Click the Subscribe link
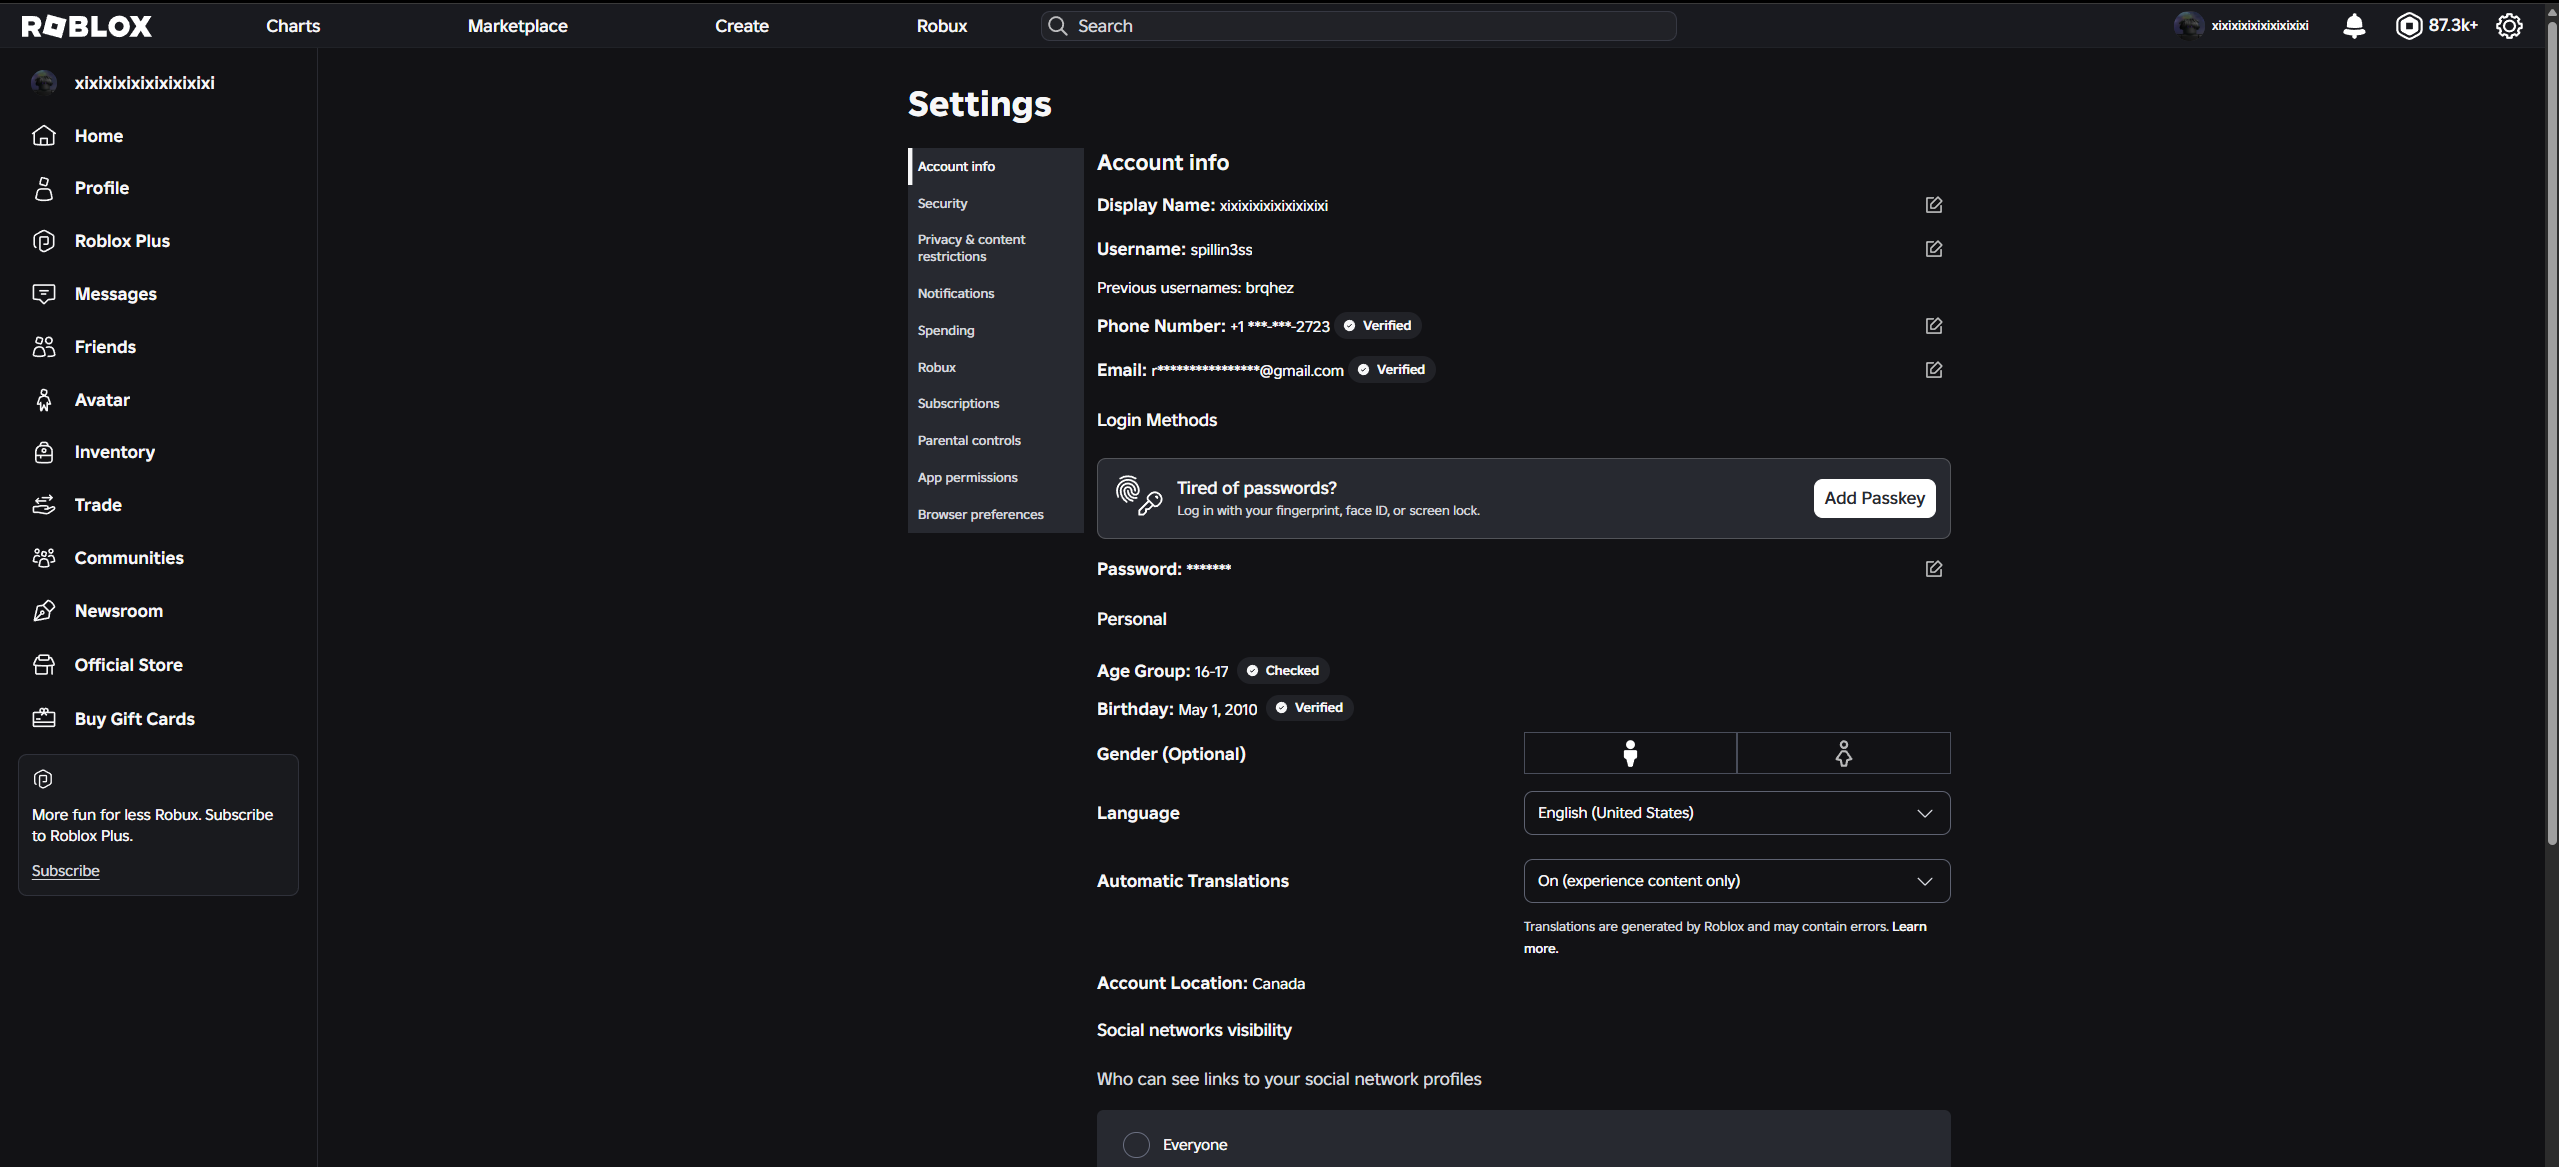The height and width of the screenshot is (1167, 2559). 66,871
